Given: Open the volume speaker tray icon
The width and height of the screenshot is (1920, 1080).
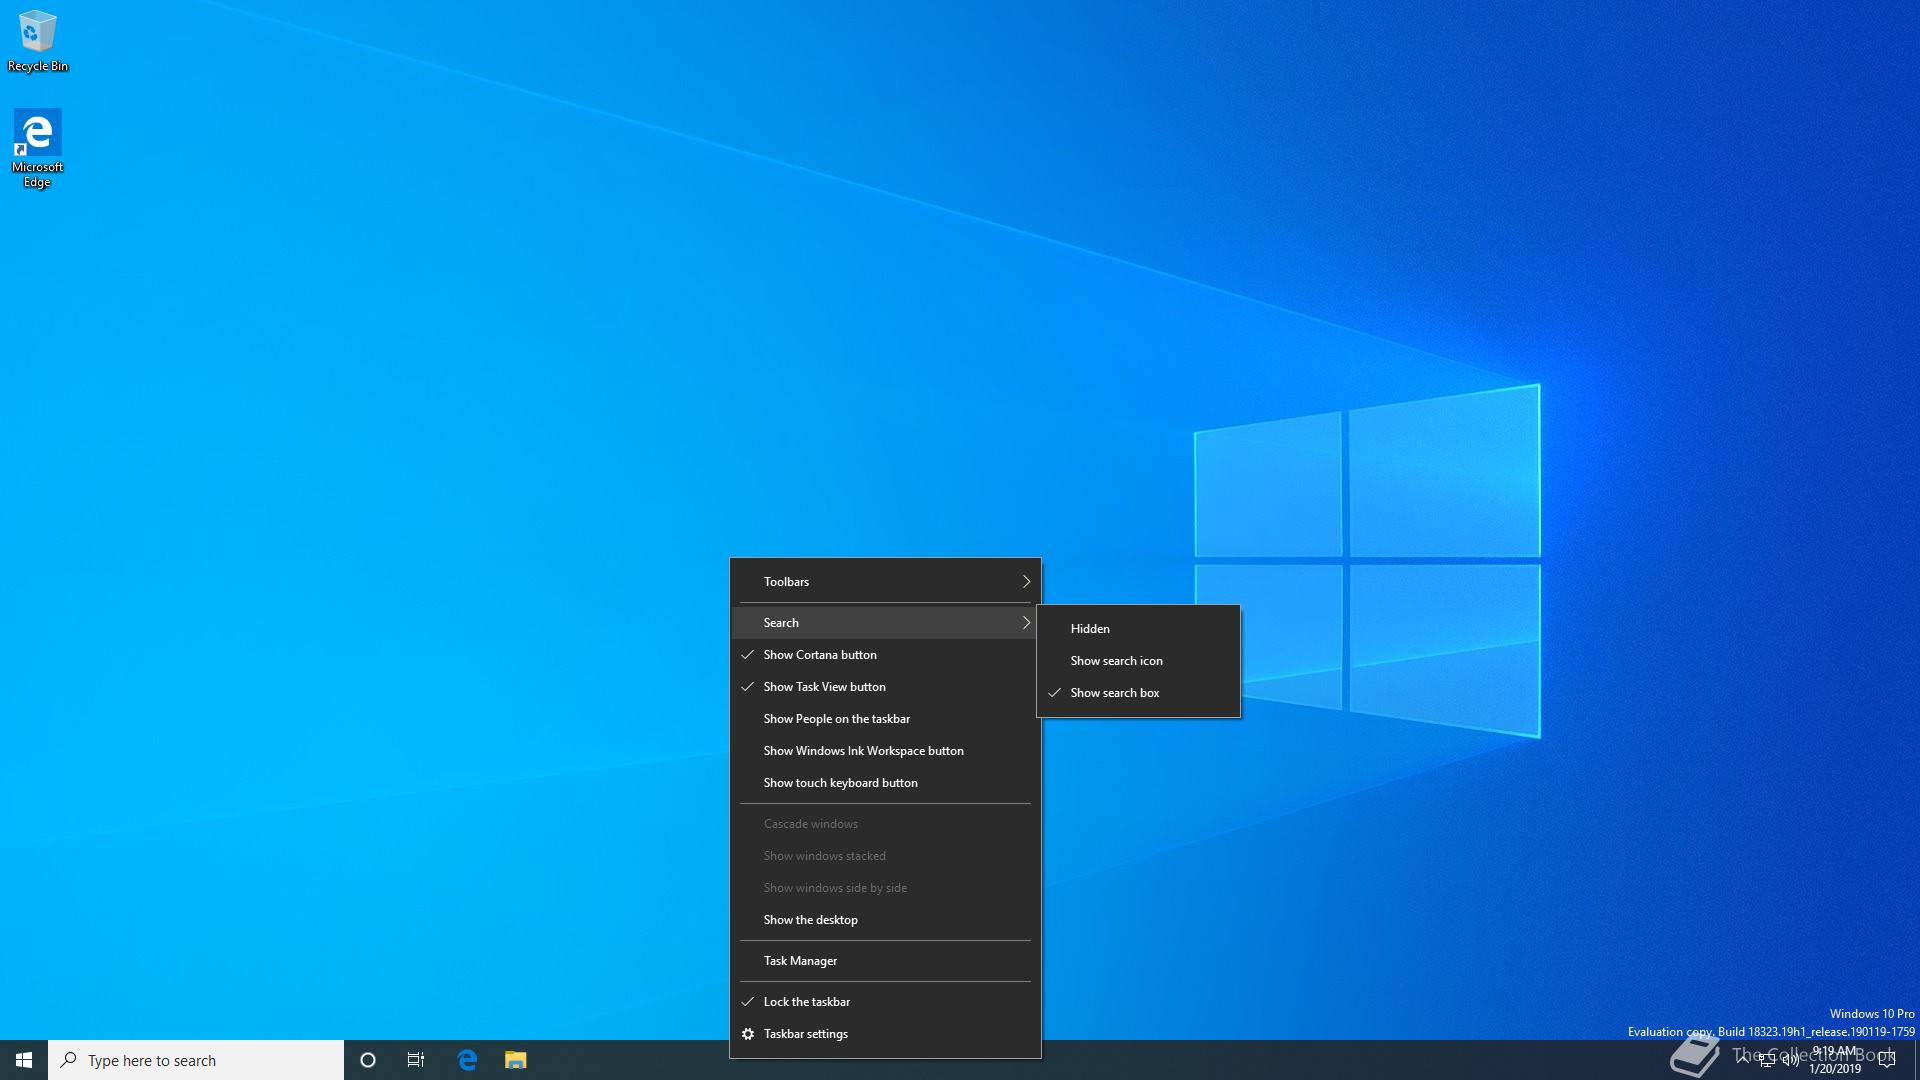Looking at the screenshot, I should [x=1791, y=1060].
